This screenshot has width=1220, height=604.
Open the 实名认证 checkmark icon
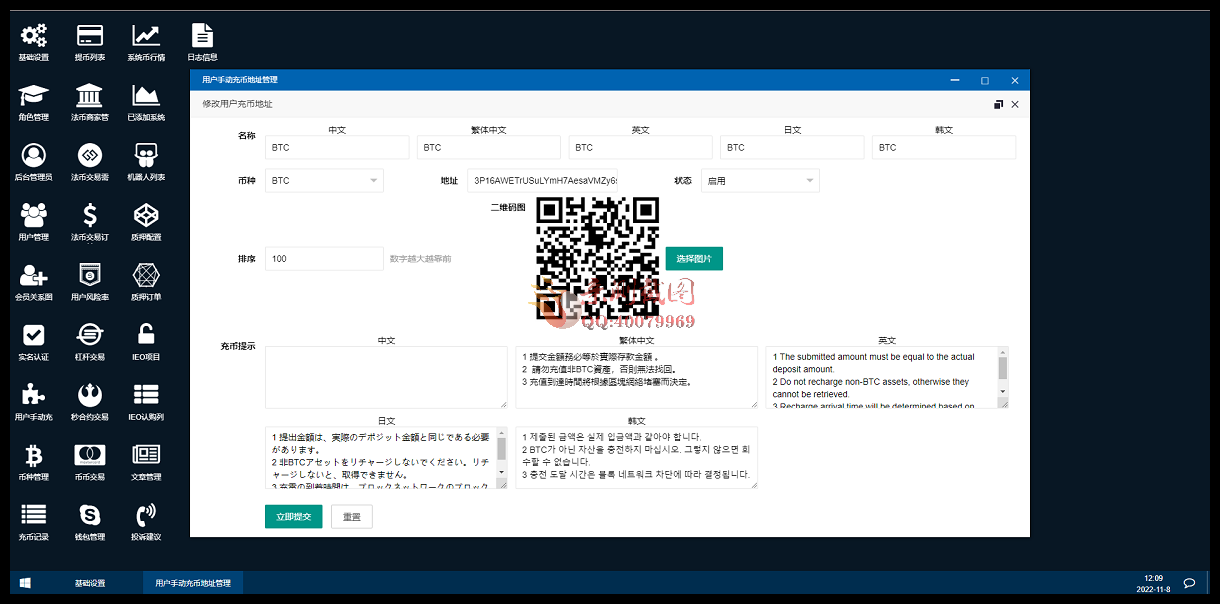[34, 336]
